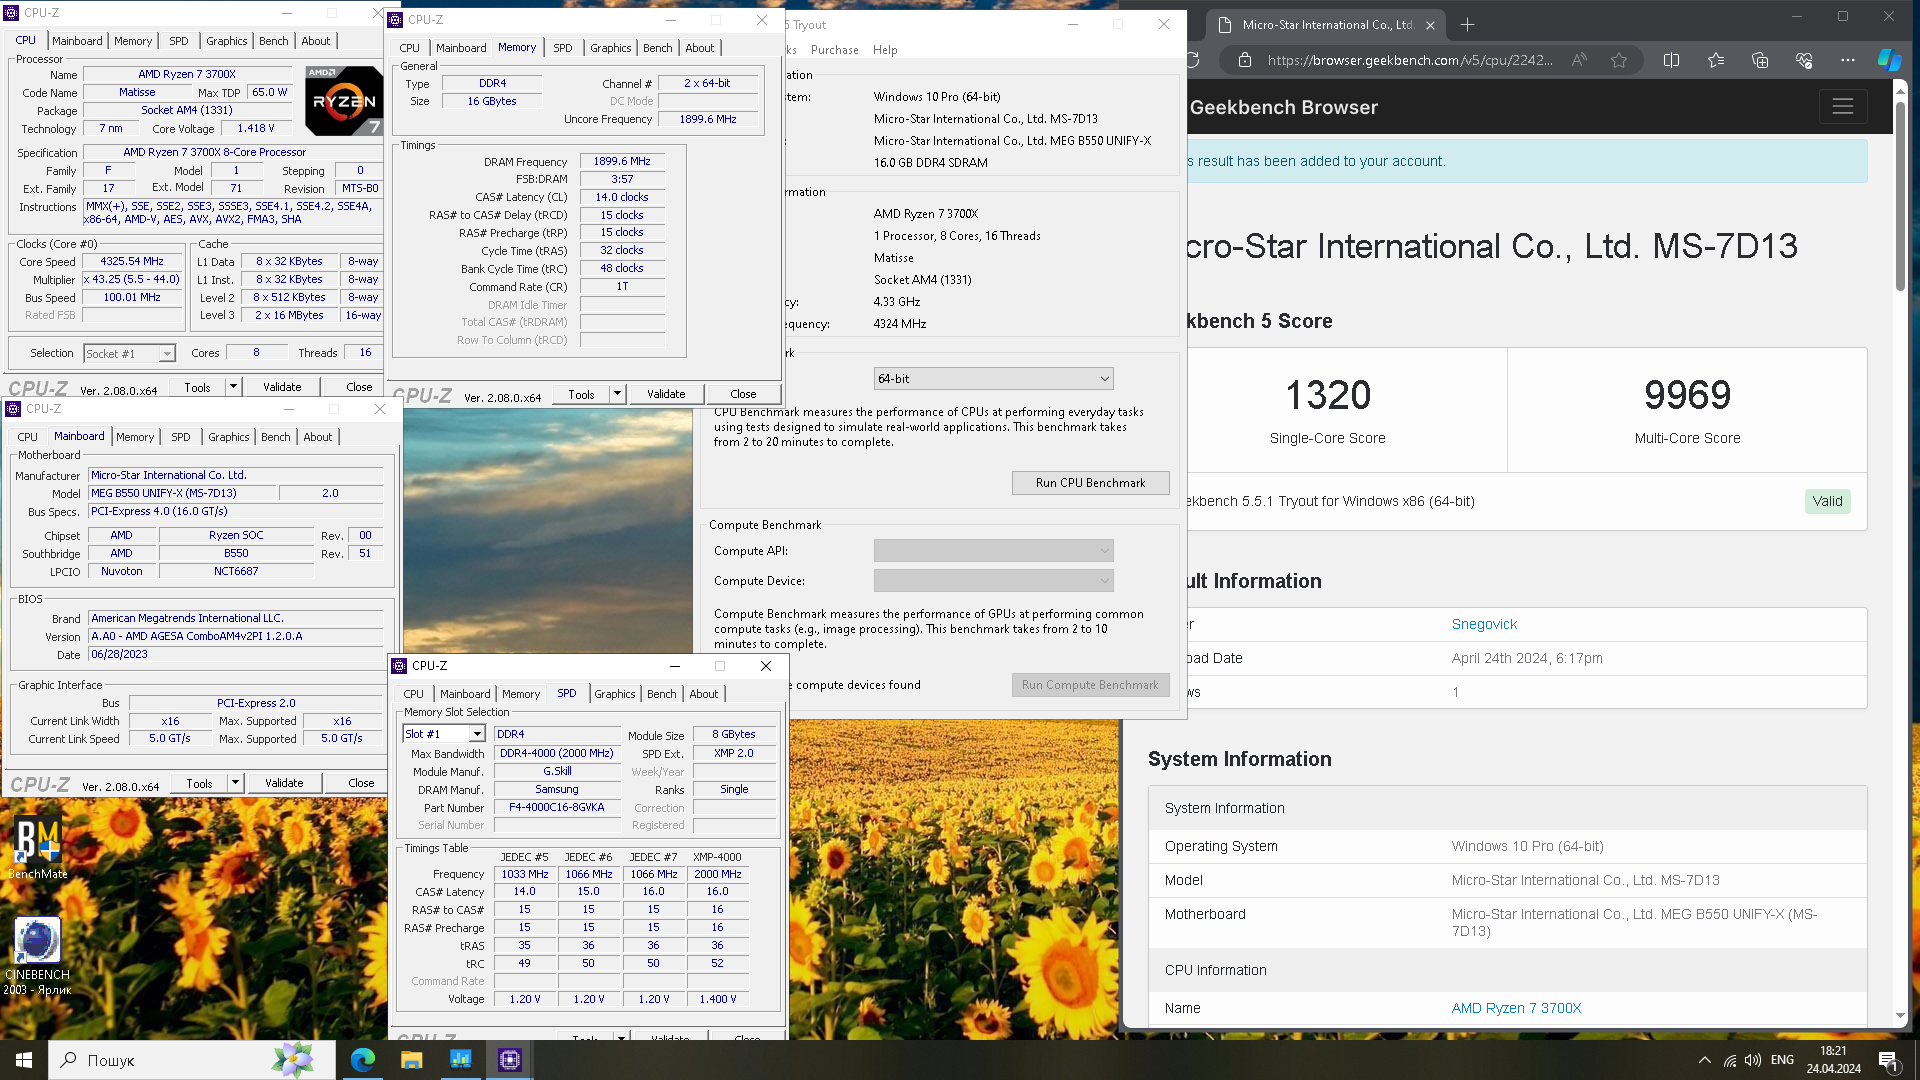Image resolution: width=1920 pixels, height=1080 pixels.
Task: Open Edge settings and more menu
Action: point(1848,60)
